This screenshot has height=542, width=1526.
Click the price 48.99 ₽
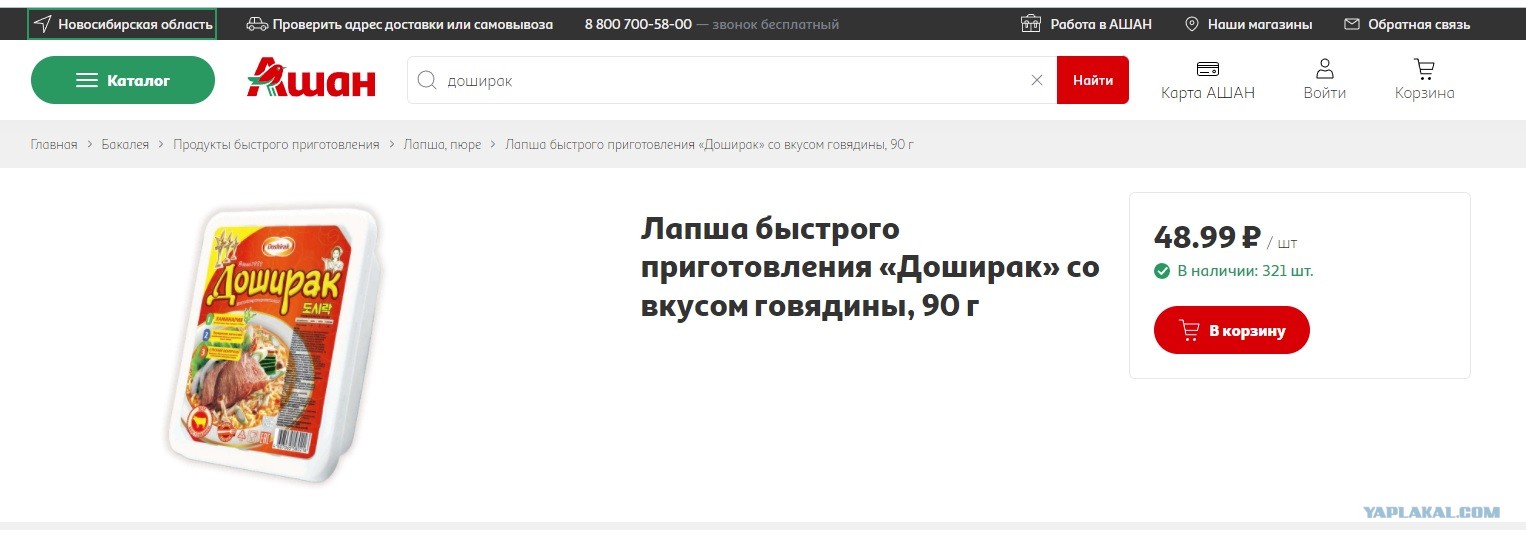click(1207, 237)
